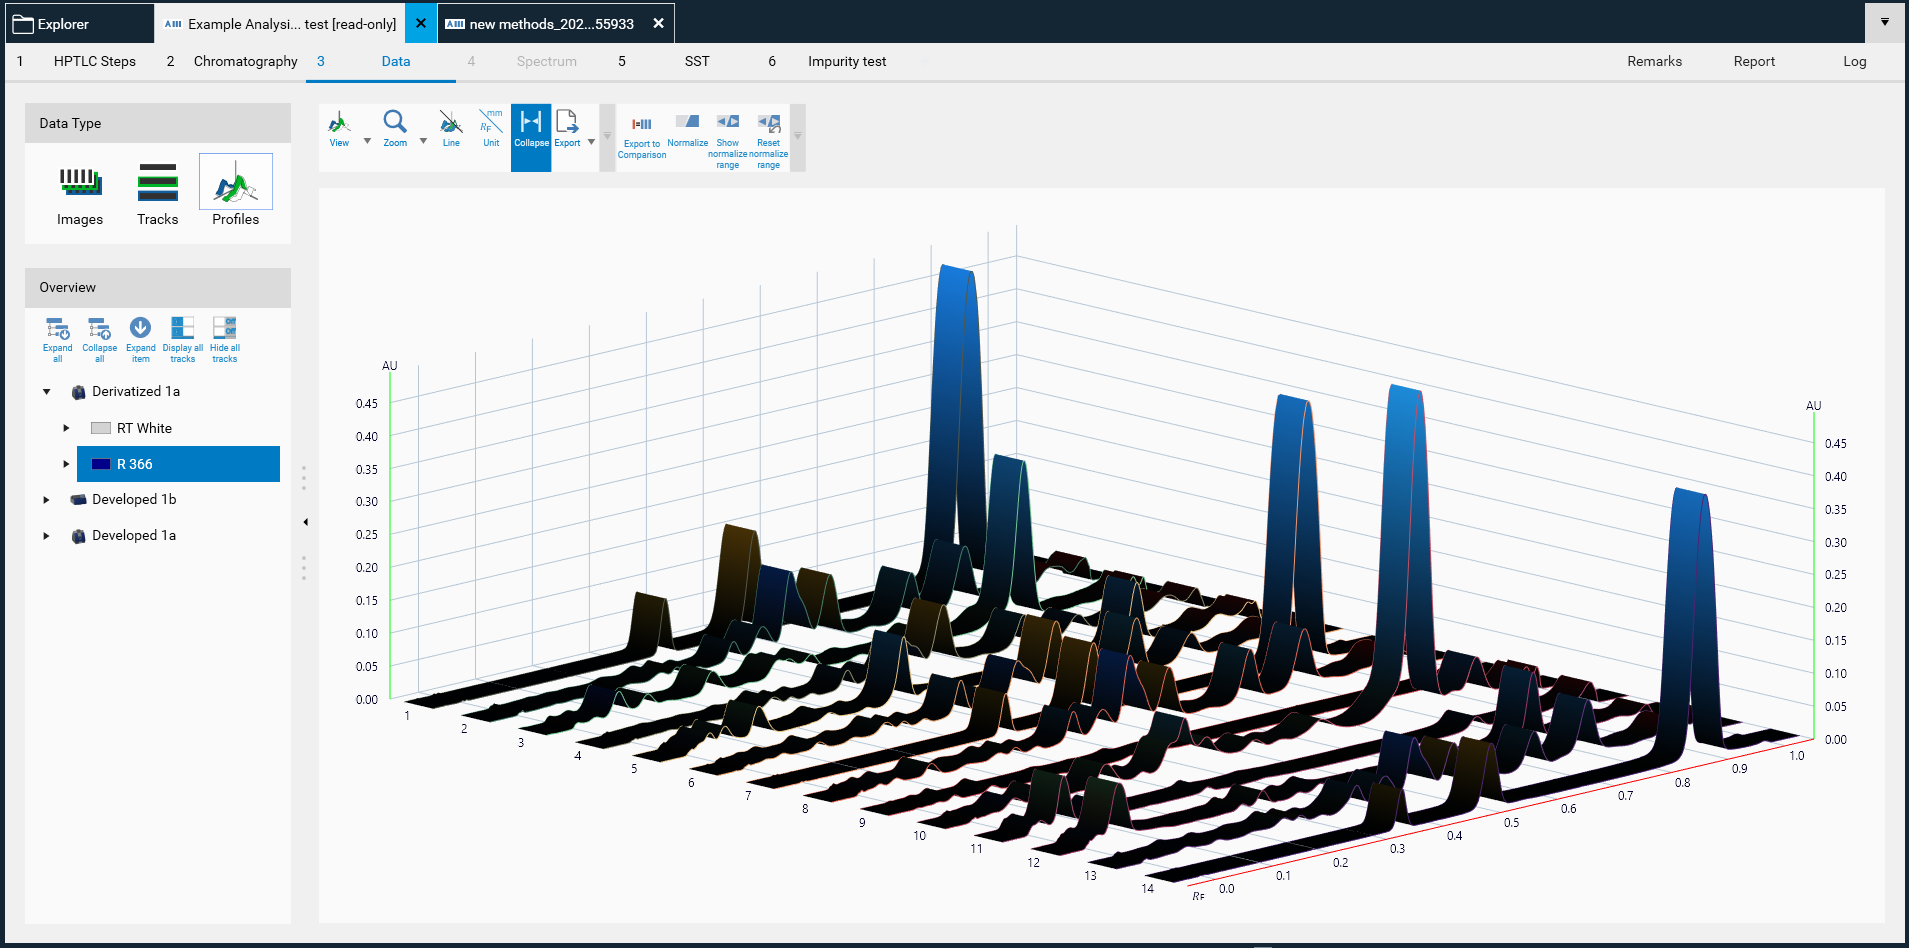1909x948 pixels.
Task: Open the Data tab
Action: coord(396,61)
